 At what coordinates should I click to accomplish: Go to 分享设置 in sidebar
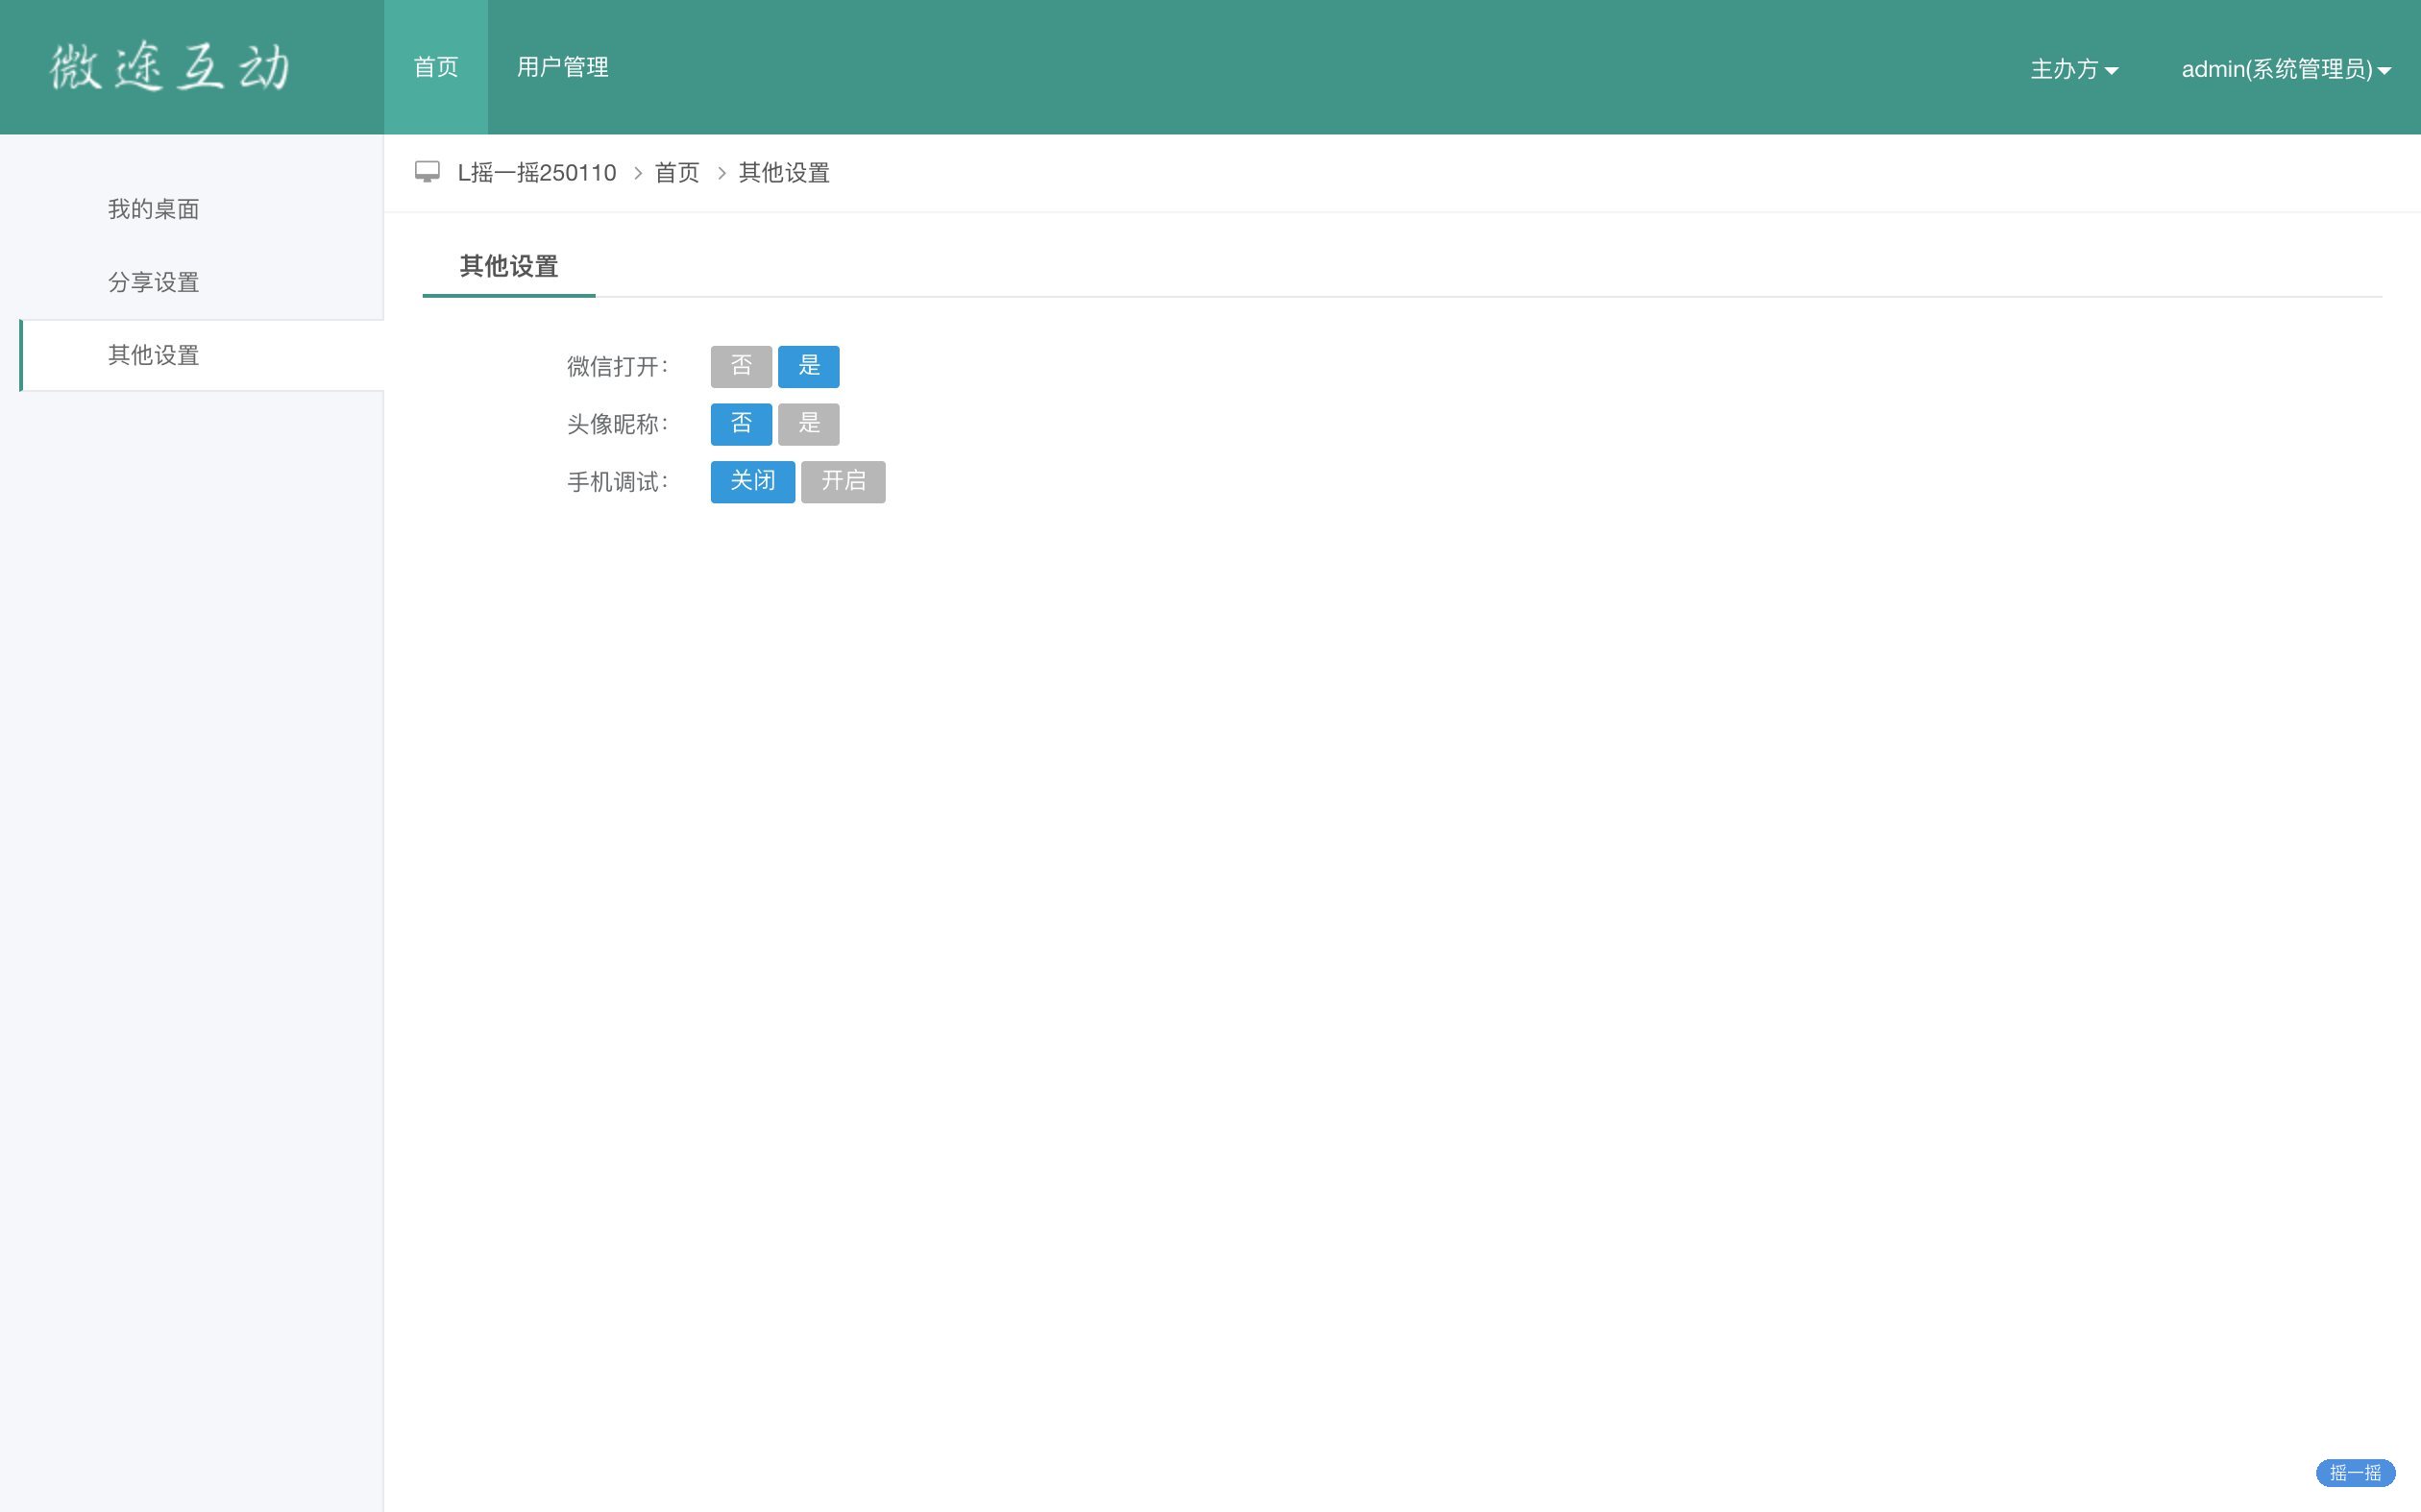click(x=154, y=282)
